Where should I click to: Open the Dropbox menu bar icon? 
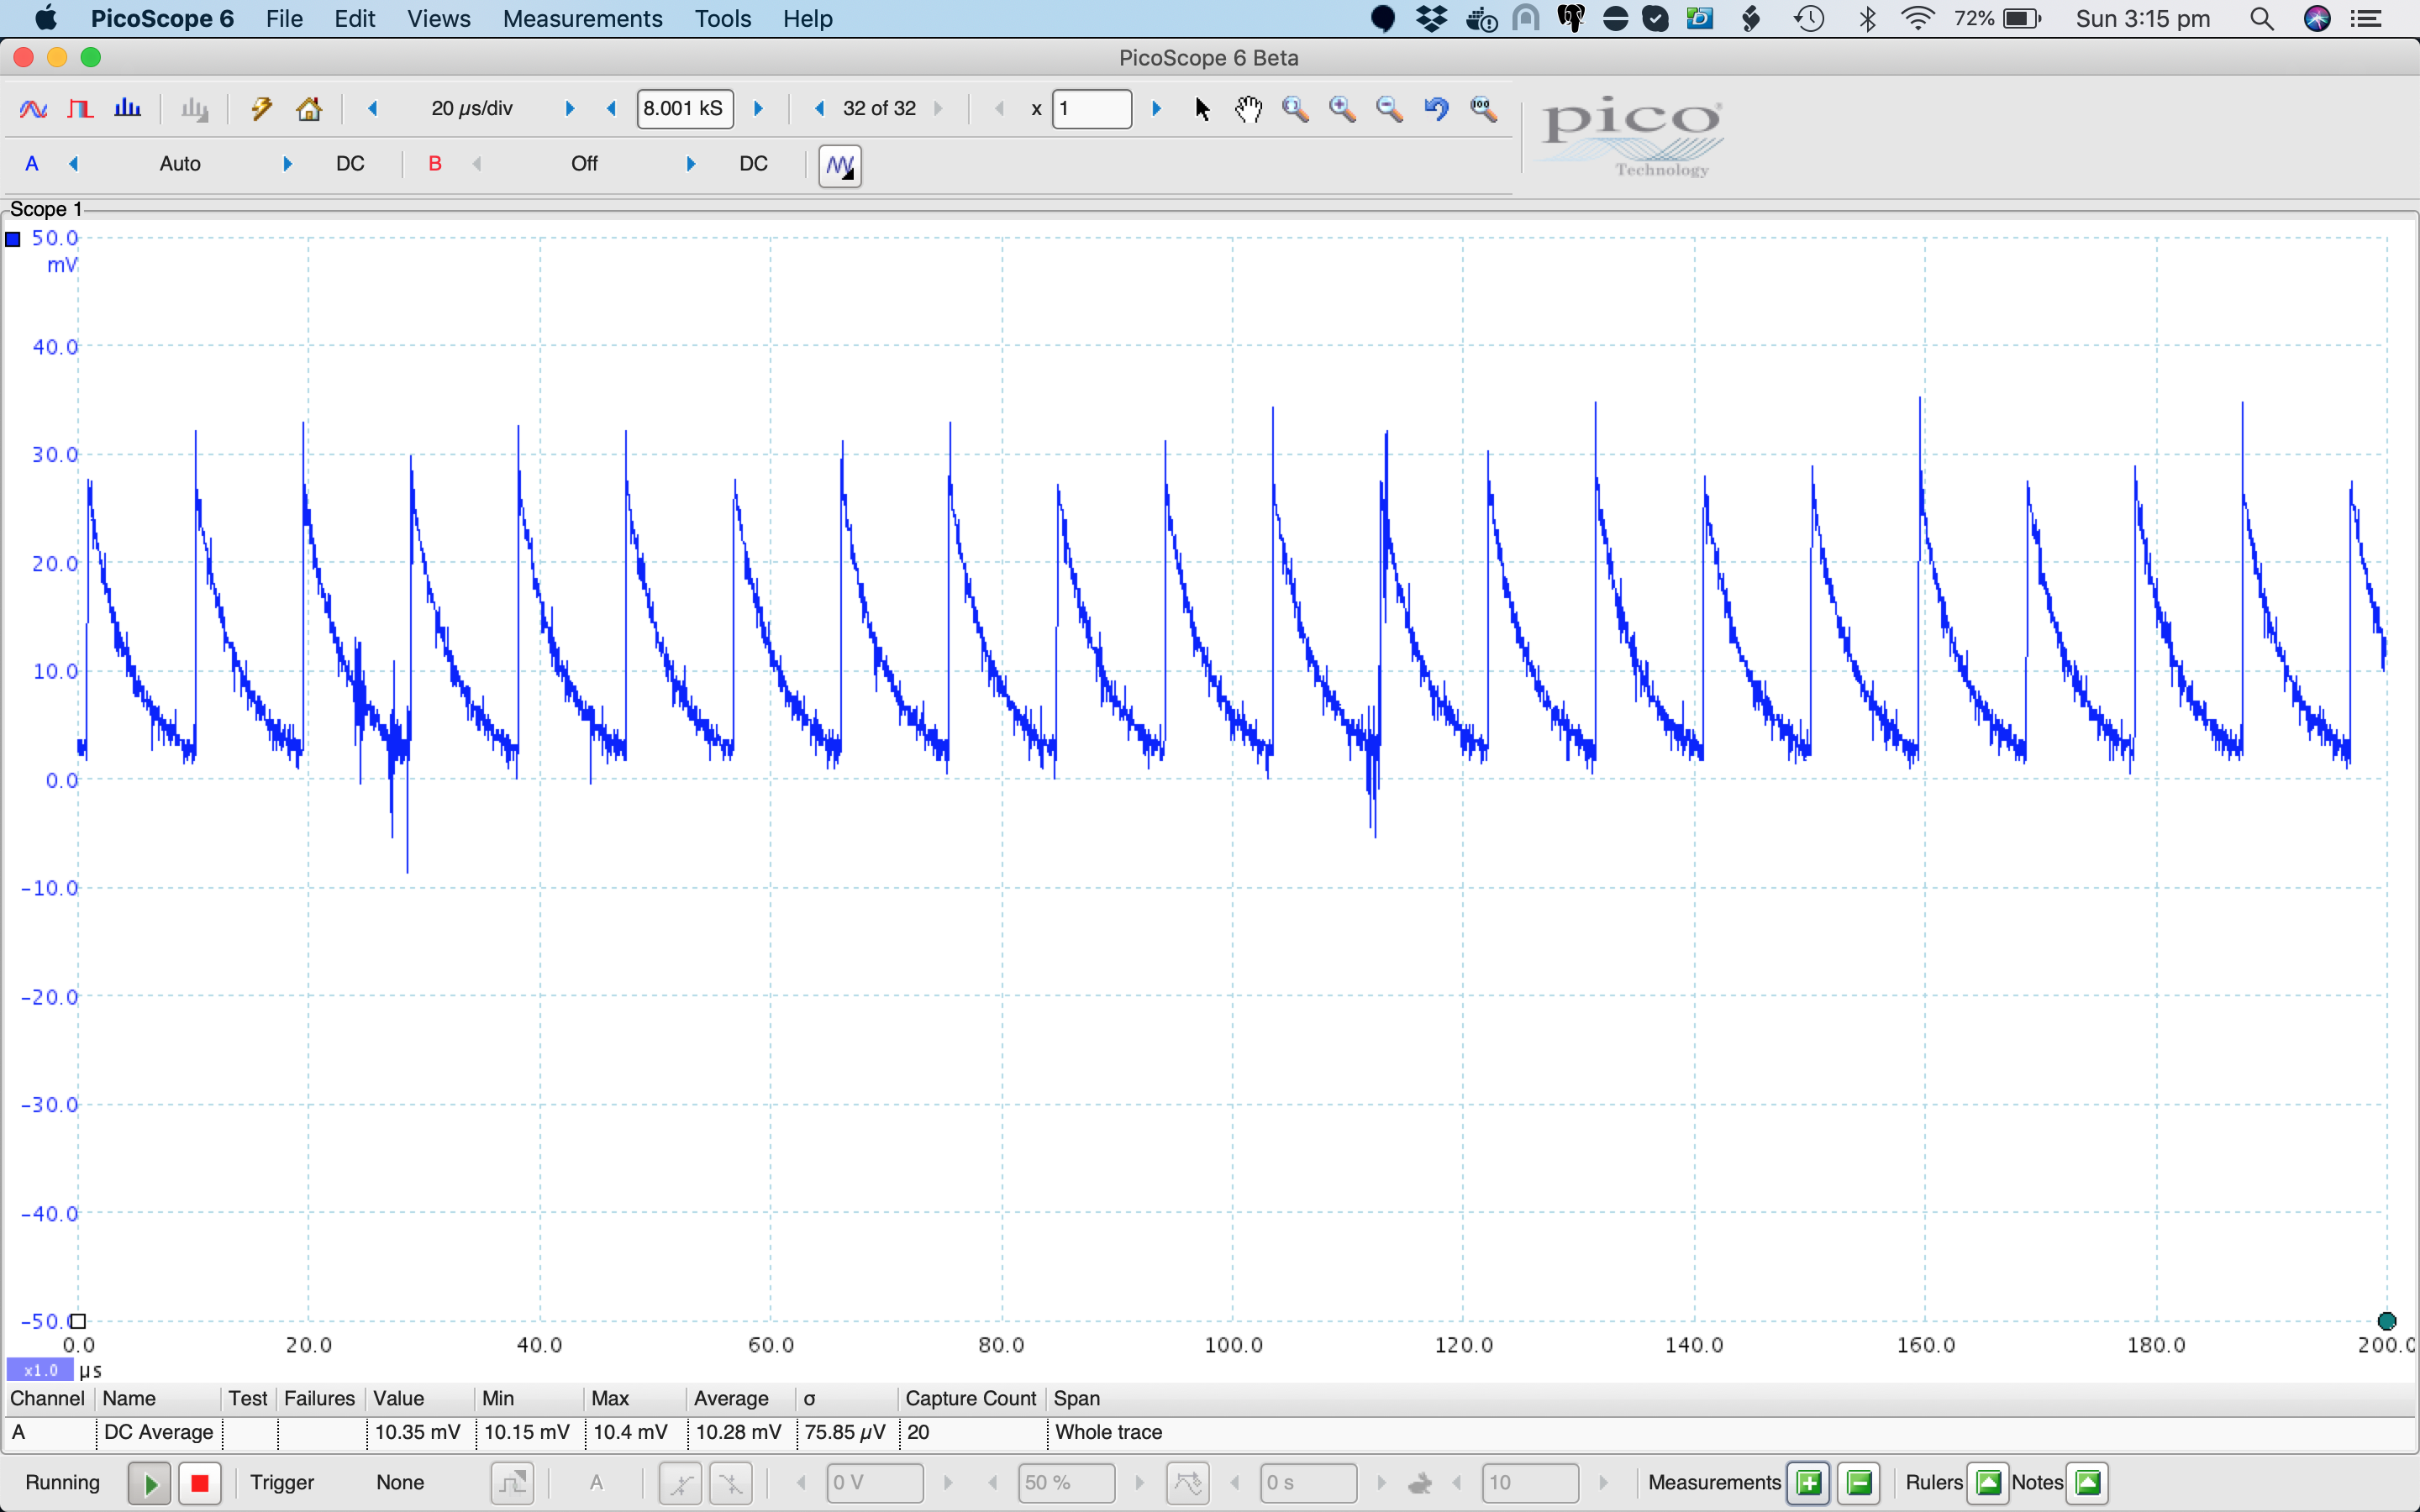point(1432,19)
